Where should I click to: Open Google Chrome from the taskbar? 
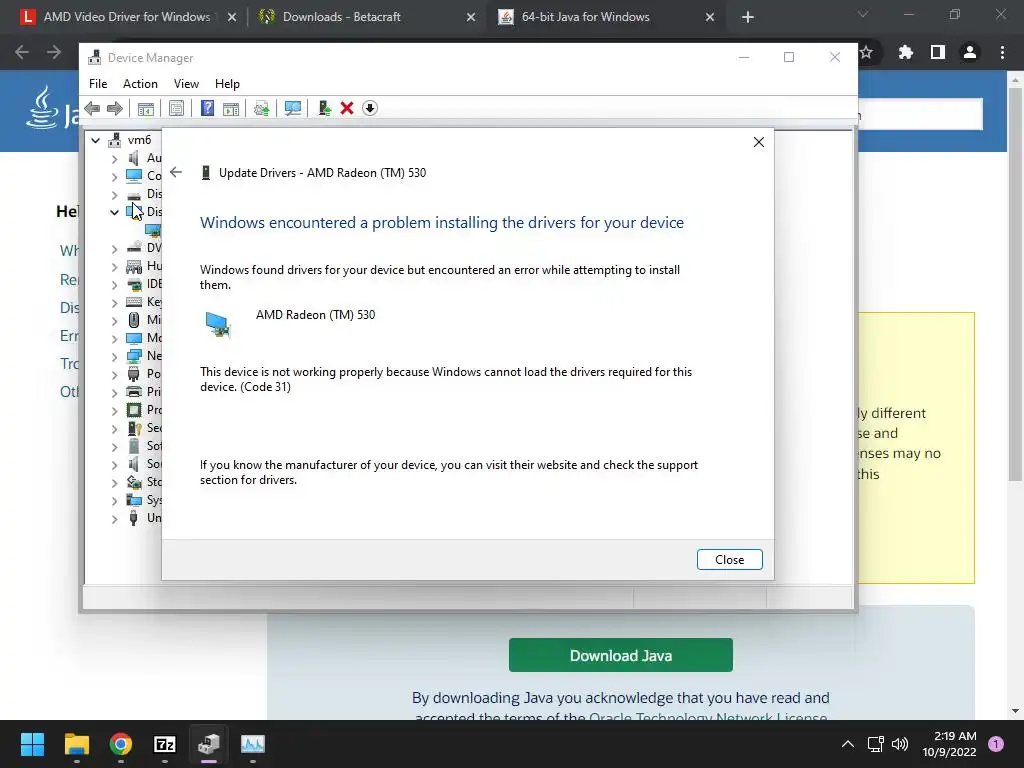click(x=121, y=744)
